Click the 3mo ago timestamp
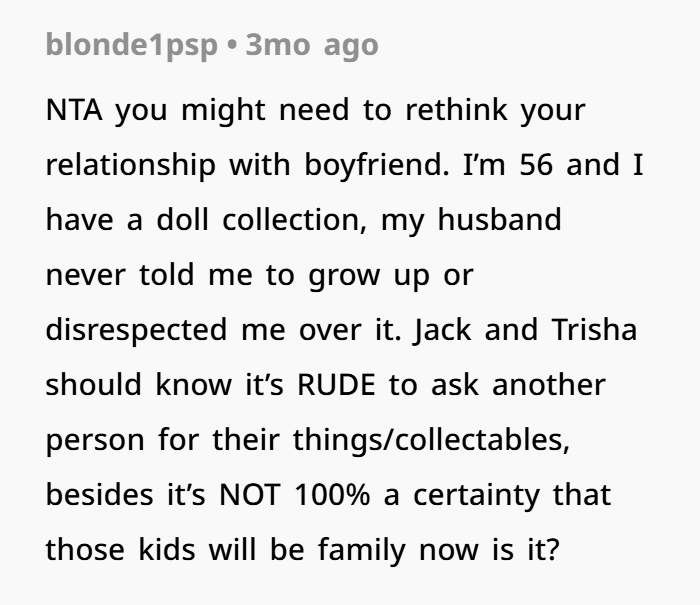The image size is (700, 605). [312, 46]
